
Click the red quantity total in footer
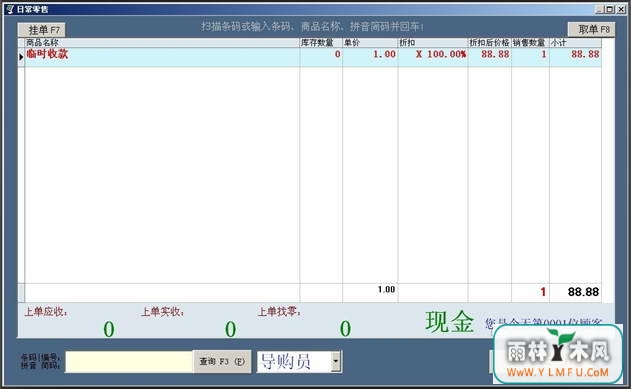[x=543, y=292]
